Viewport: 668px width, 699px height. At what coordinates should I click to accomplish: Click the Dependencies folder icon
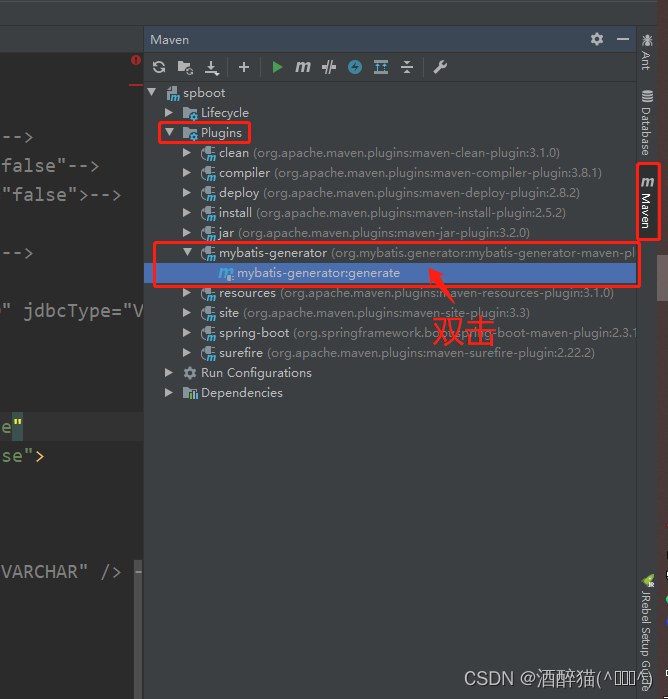click(190, 393)
